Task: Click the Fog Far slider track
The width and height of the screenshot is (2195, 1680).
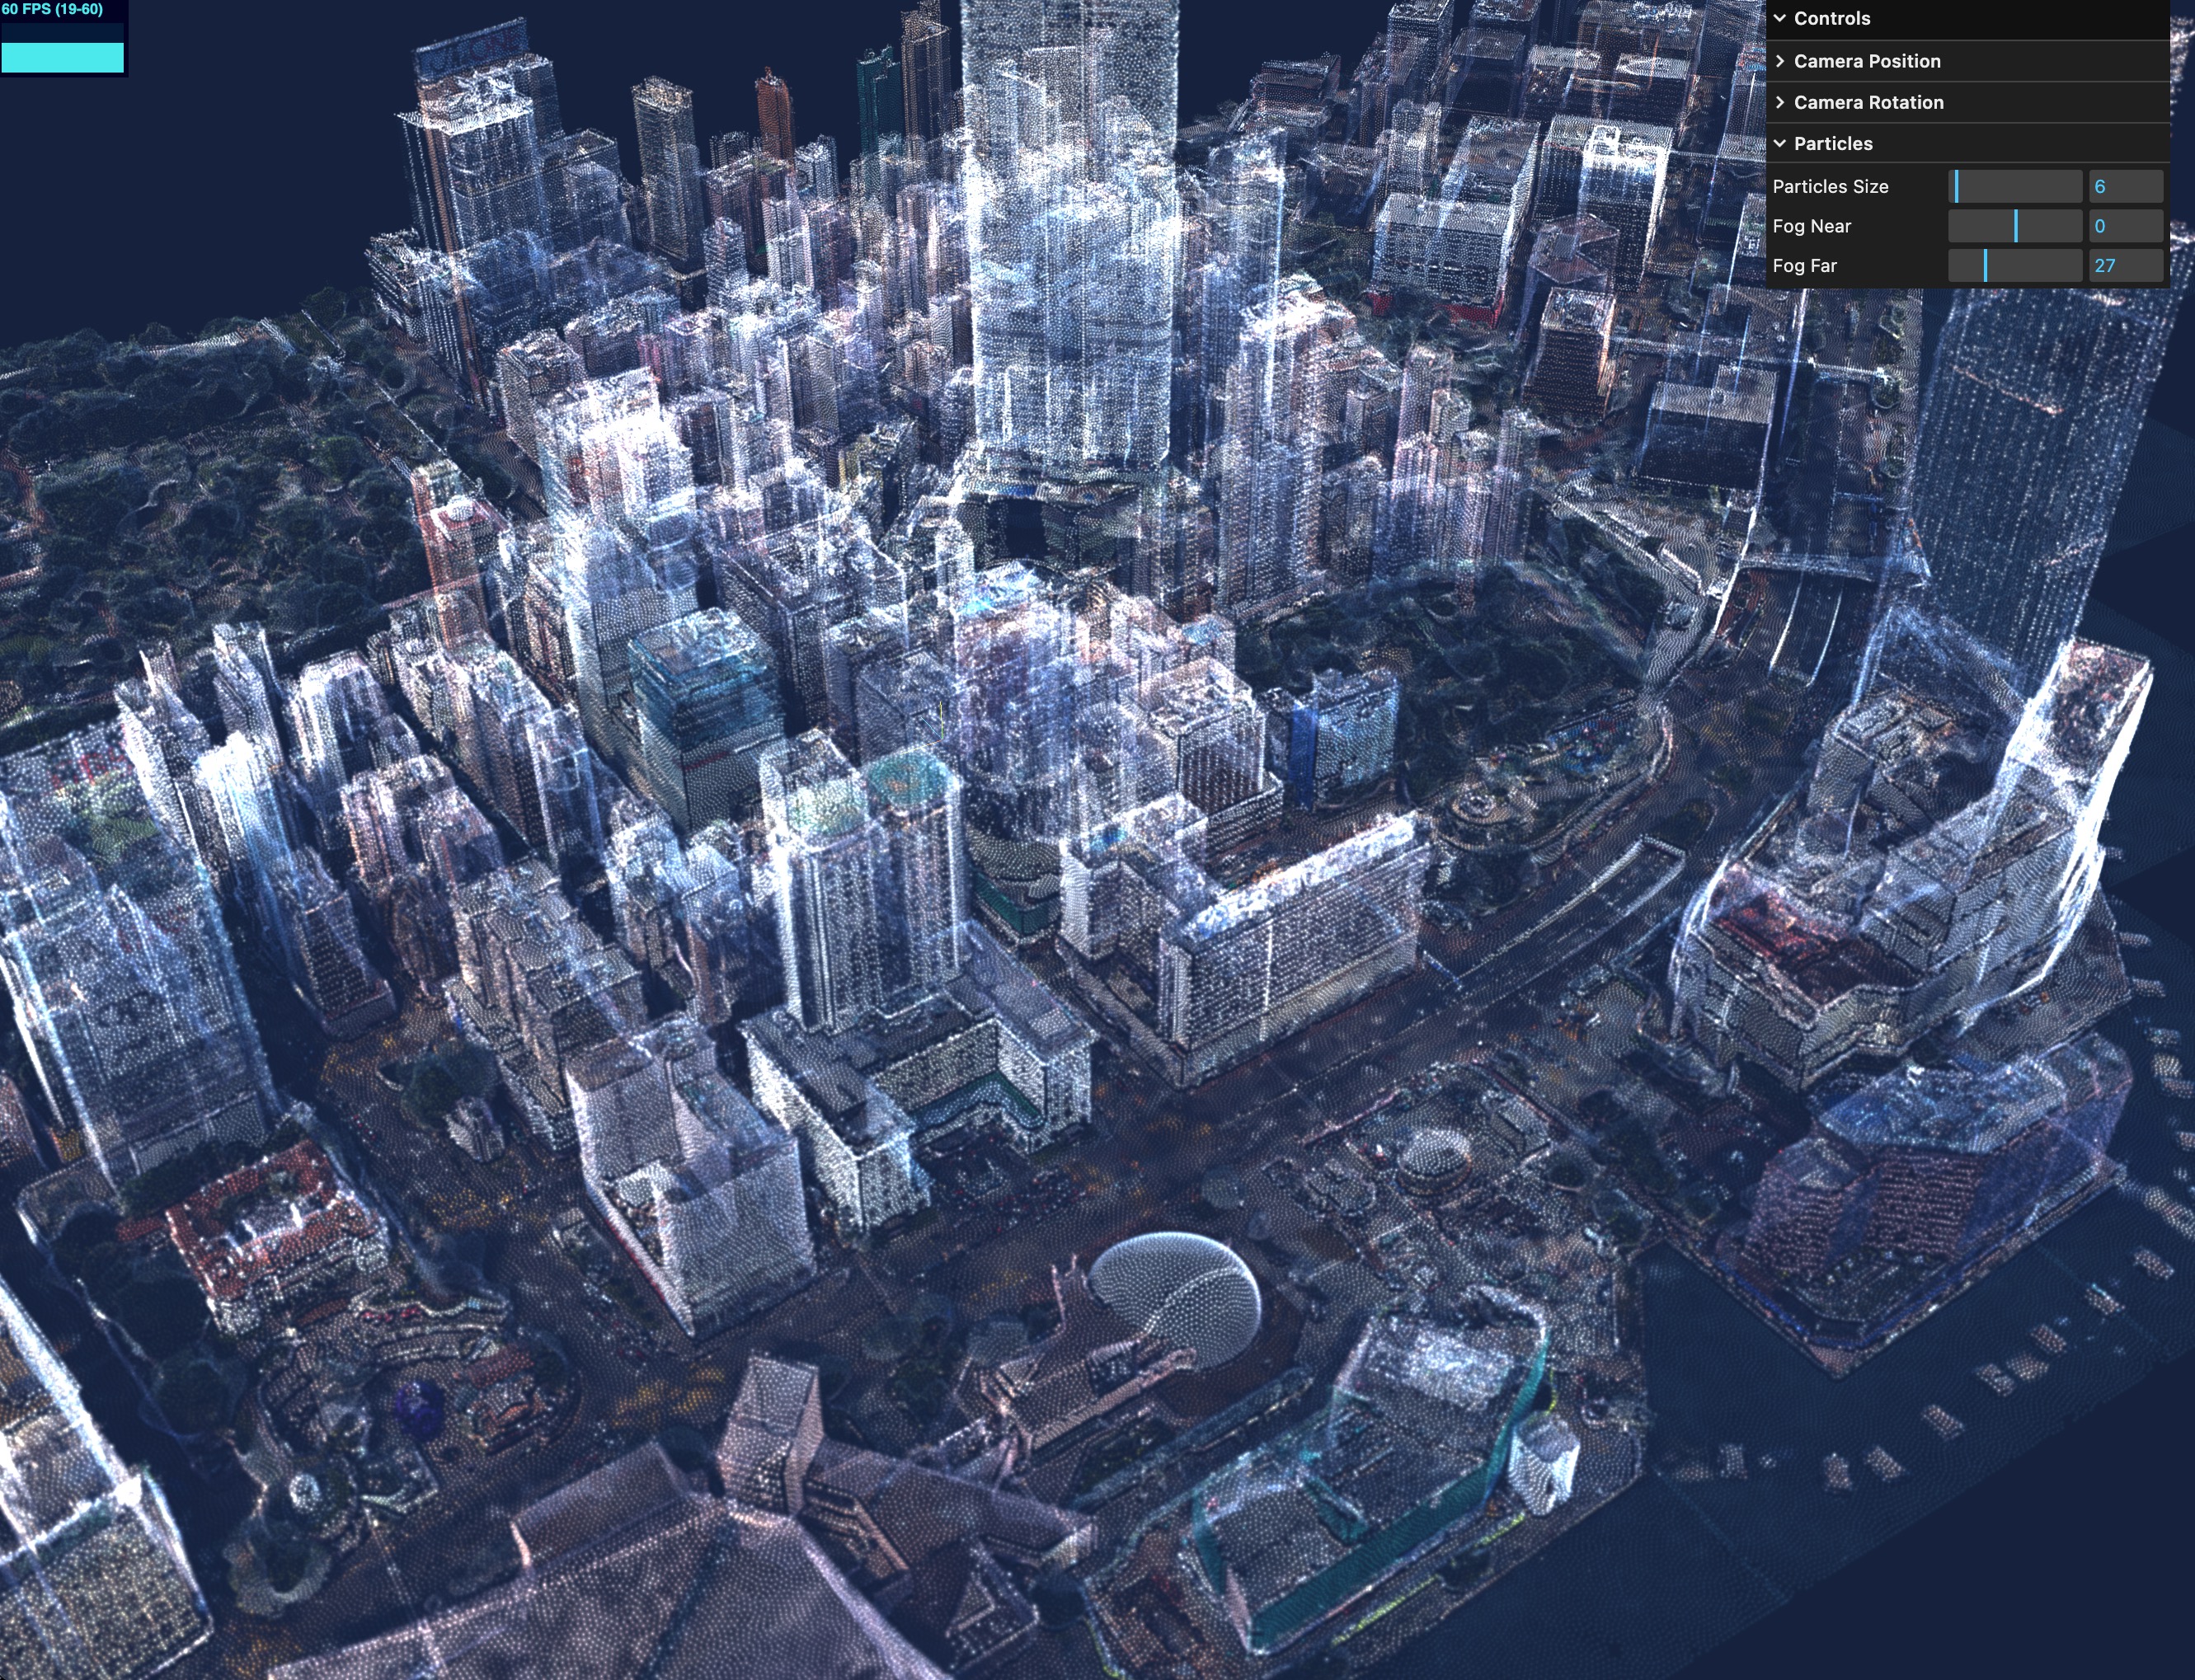Action: point(2015,266)
